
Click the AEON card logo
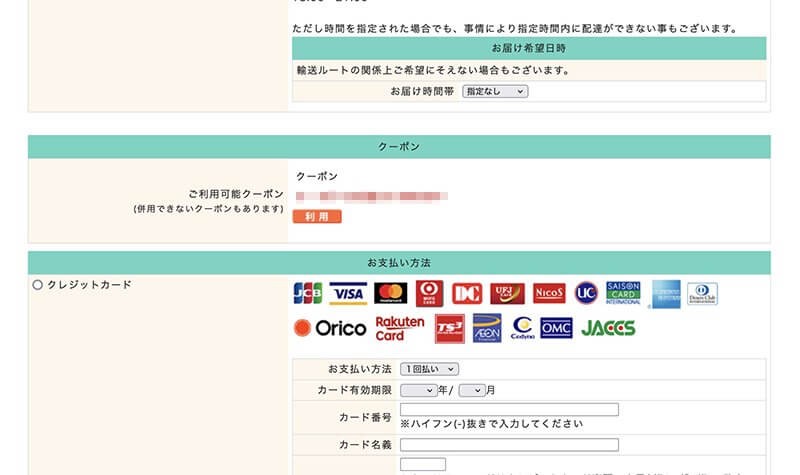(x=487, y=328)
